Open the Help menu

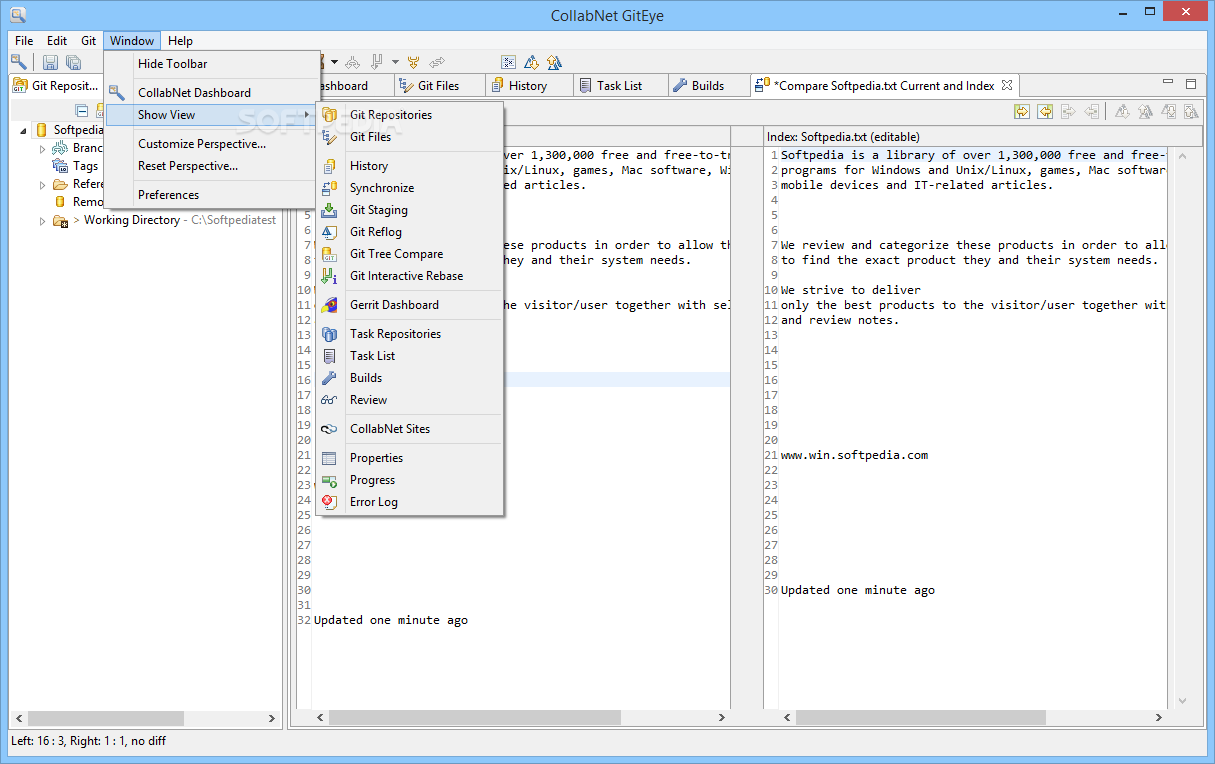coord(181,41)
